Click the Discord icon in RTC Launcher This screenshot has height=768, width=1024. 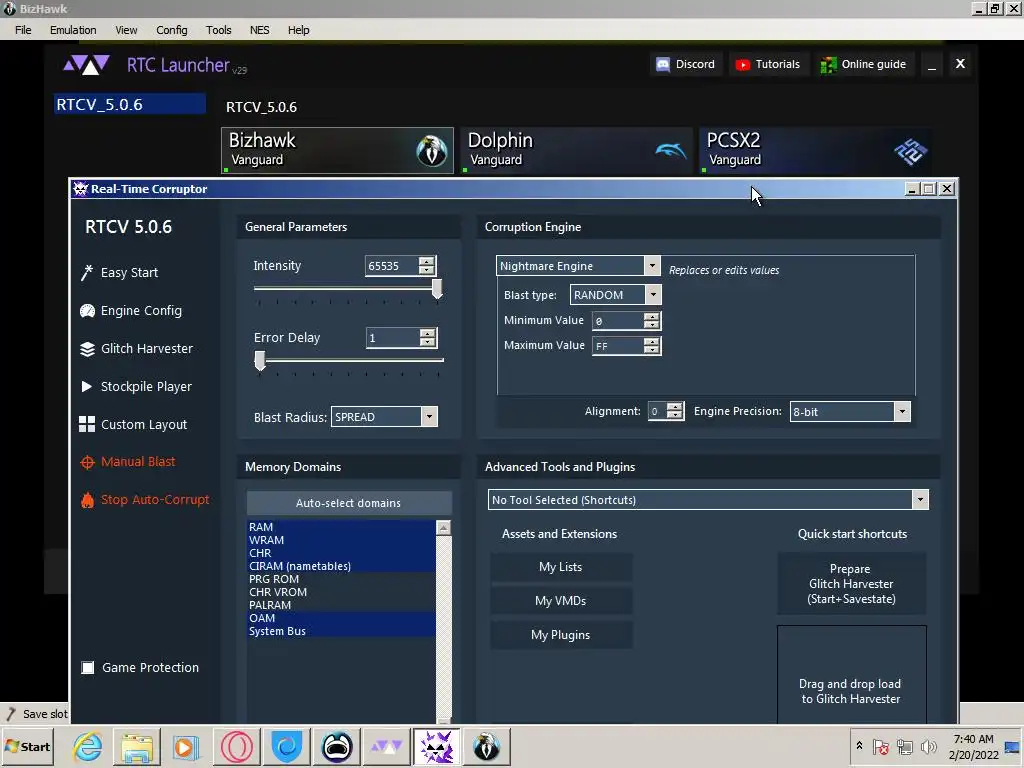[x=663, y=65]
